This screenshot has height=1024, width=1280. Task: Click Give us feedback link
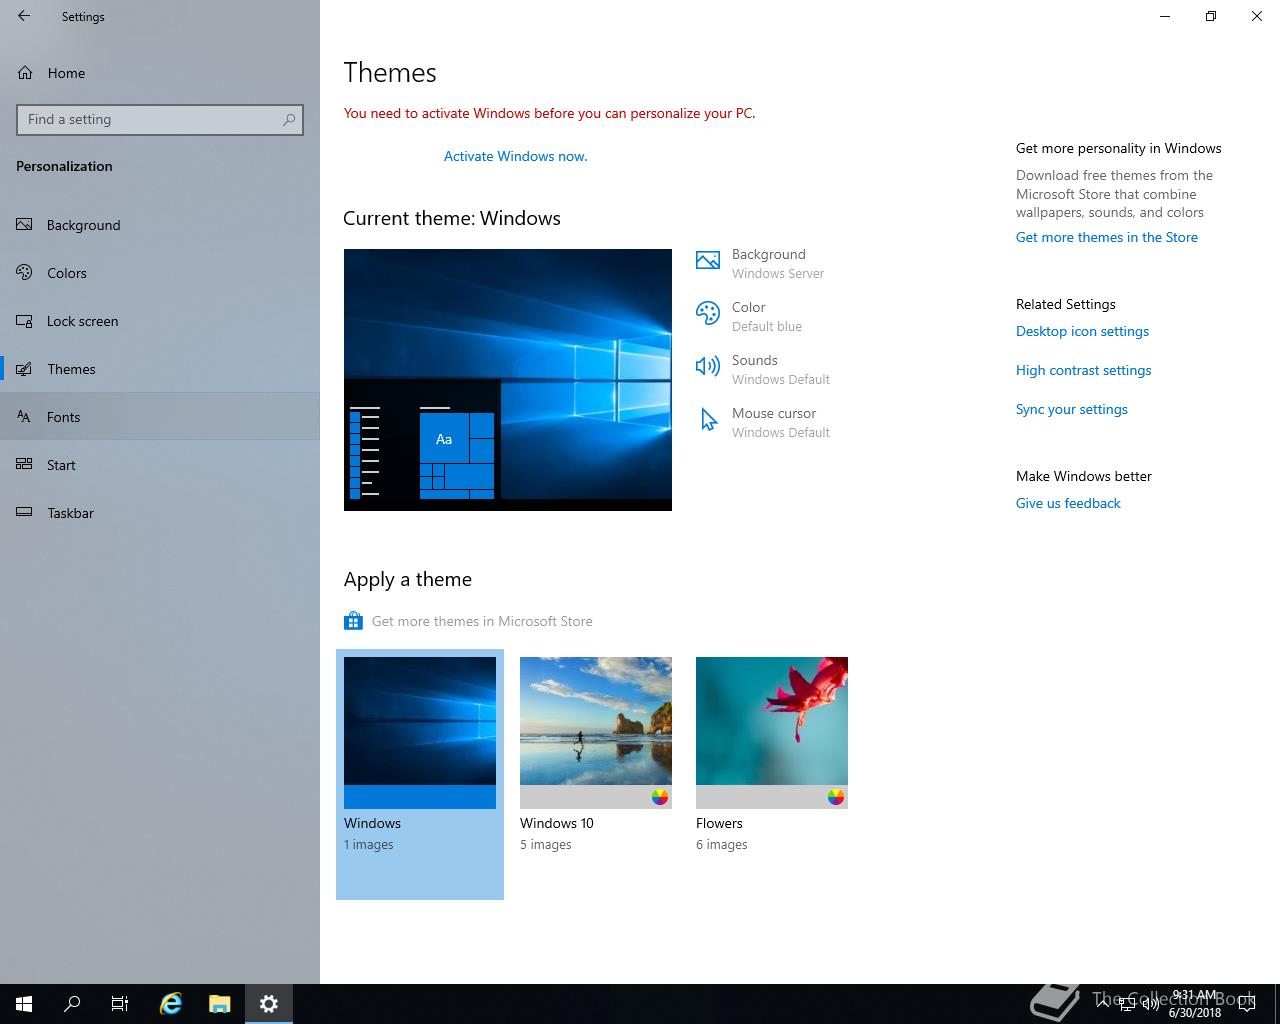click(x=1068, y=503)
